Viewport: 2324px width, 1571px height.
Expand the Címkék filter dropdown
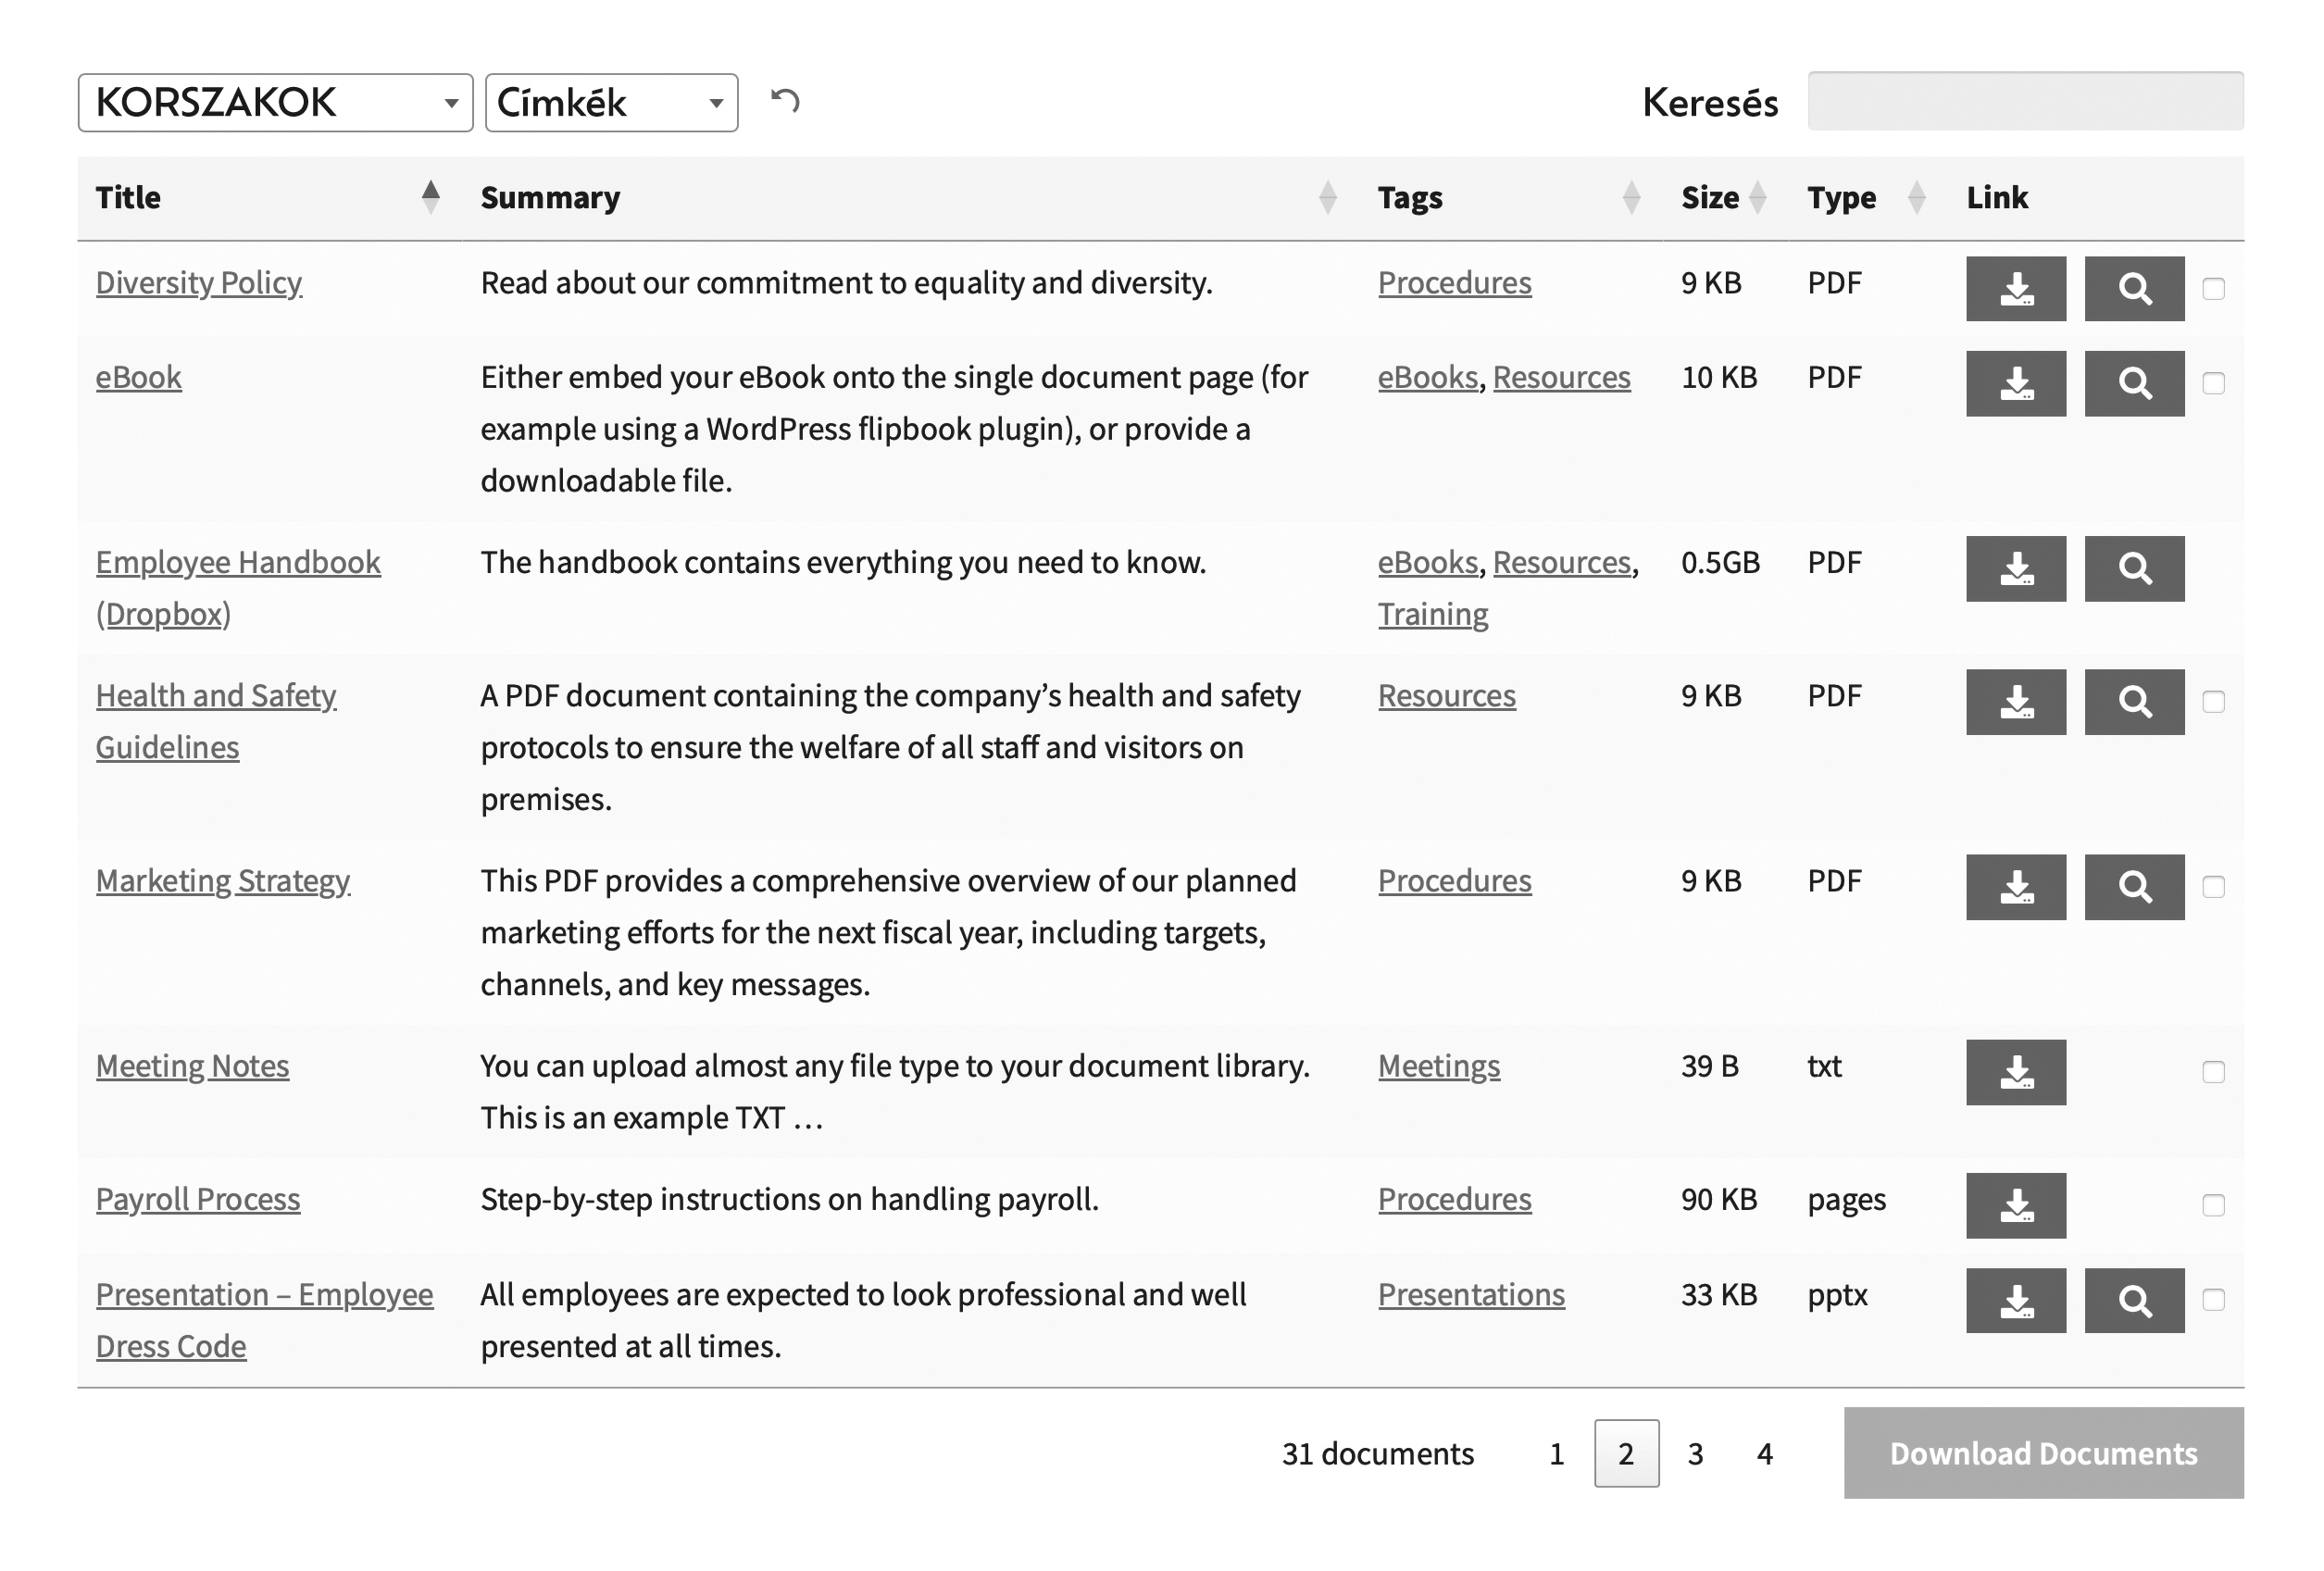tap(611, 102)
